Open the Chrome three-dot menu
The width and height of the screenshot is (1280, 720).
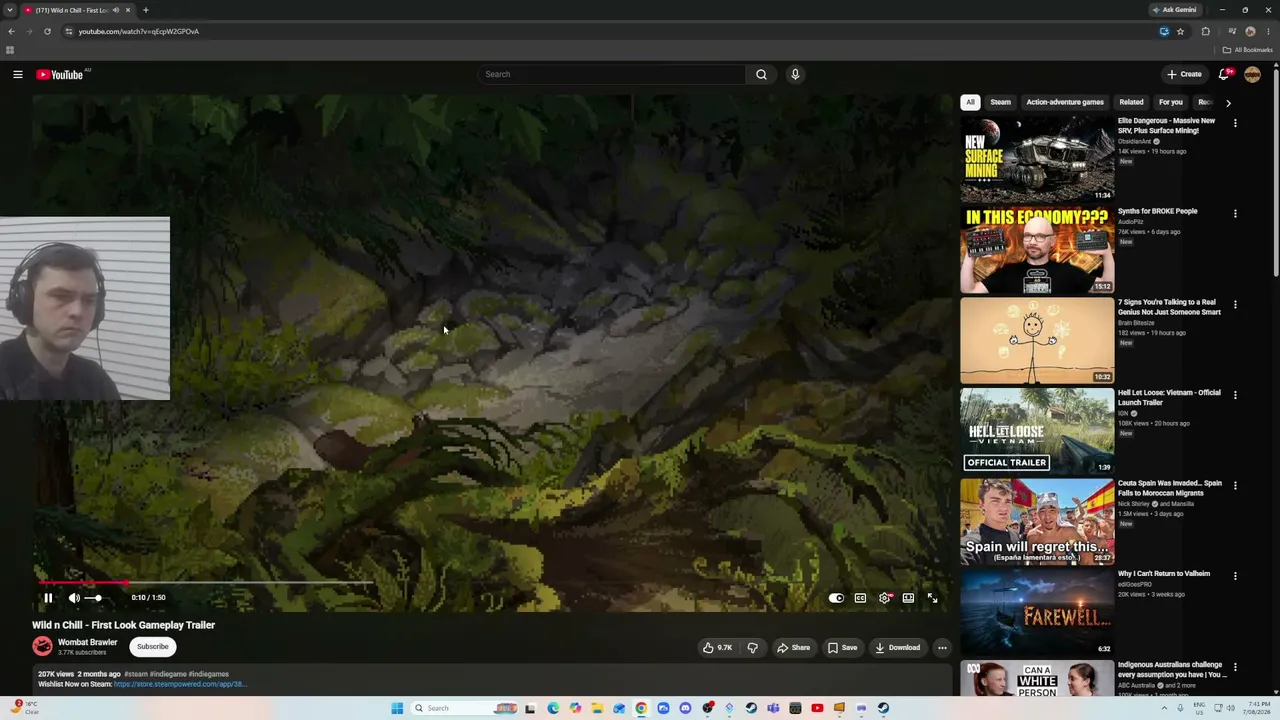(1268, 31)
